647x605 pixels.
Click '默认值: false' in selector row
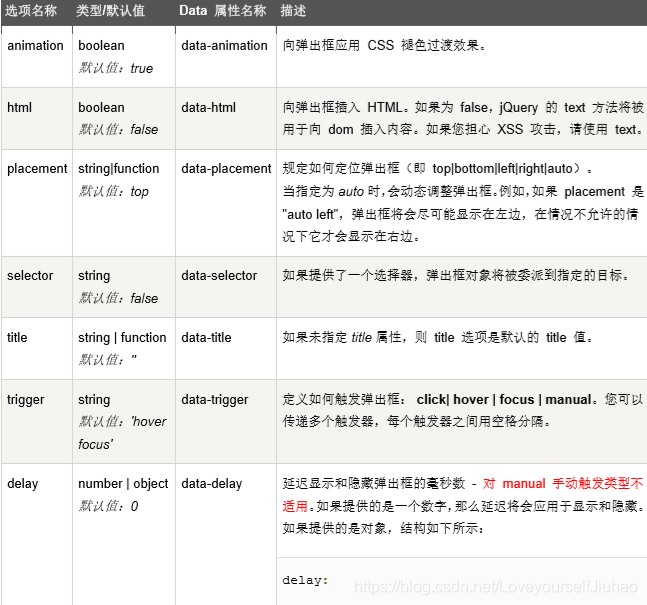pyautogui.click(x=118, y=298)
